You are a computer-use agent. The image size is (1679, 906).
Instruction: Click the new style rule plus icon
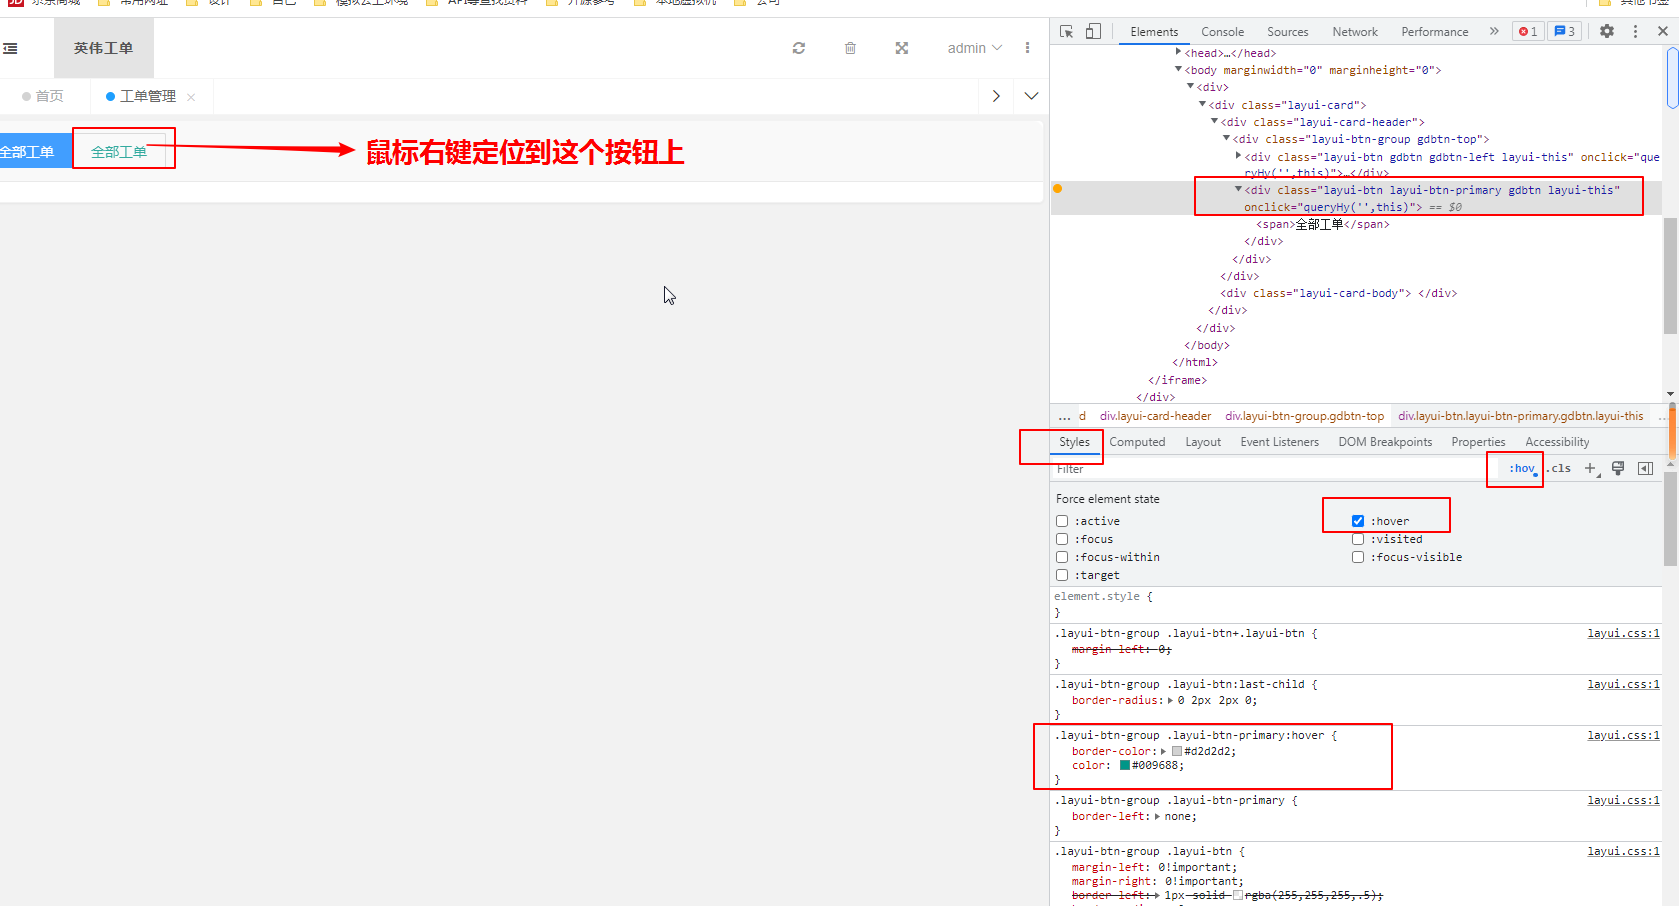coord(1591,468)
